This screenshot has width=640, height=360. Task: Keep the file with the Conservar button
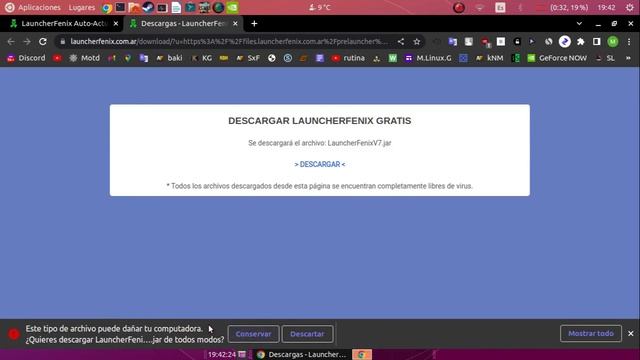pyautogui.click(x=253, y=334)
